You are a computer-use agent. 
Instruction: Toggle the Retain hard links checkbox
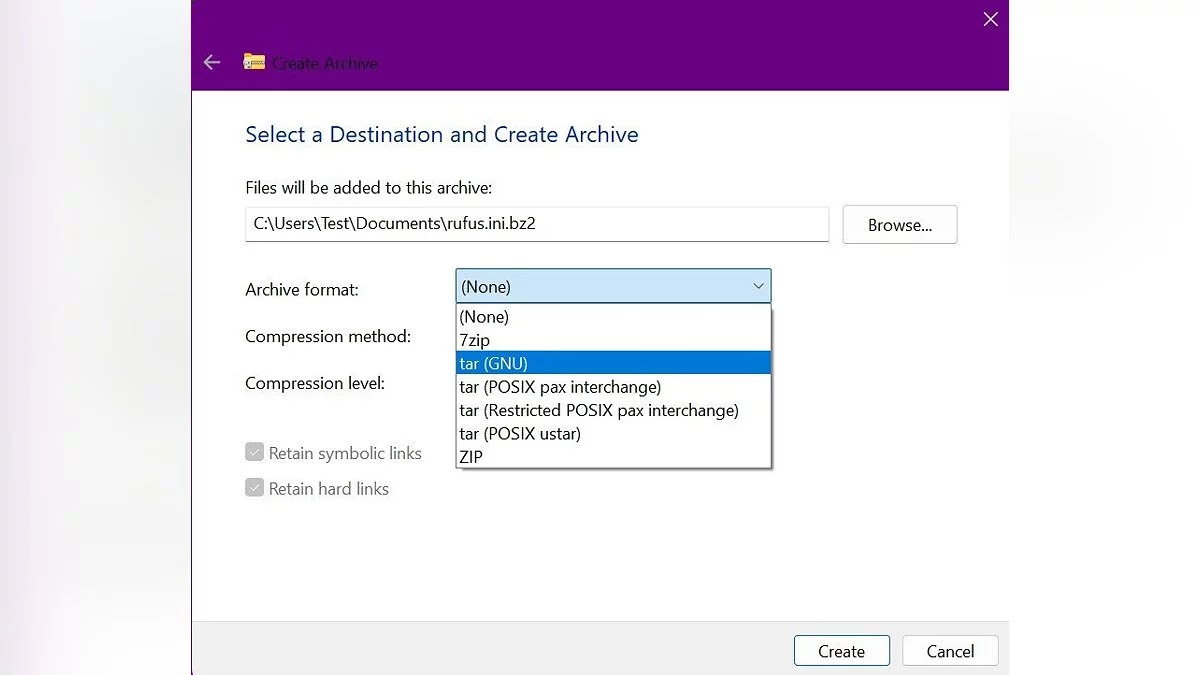pos(254,489)
